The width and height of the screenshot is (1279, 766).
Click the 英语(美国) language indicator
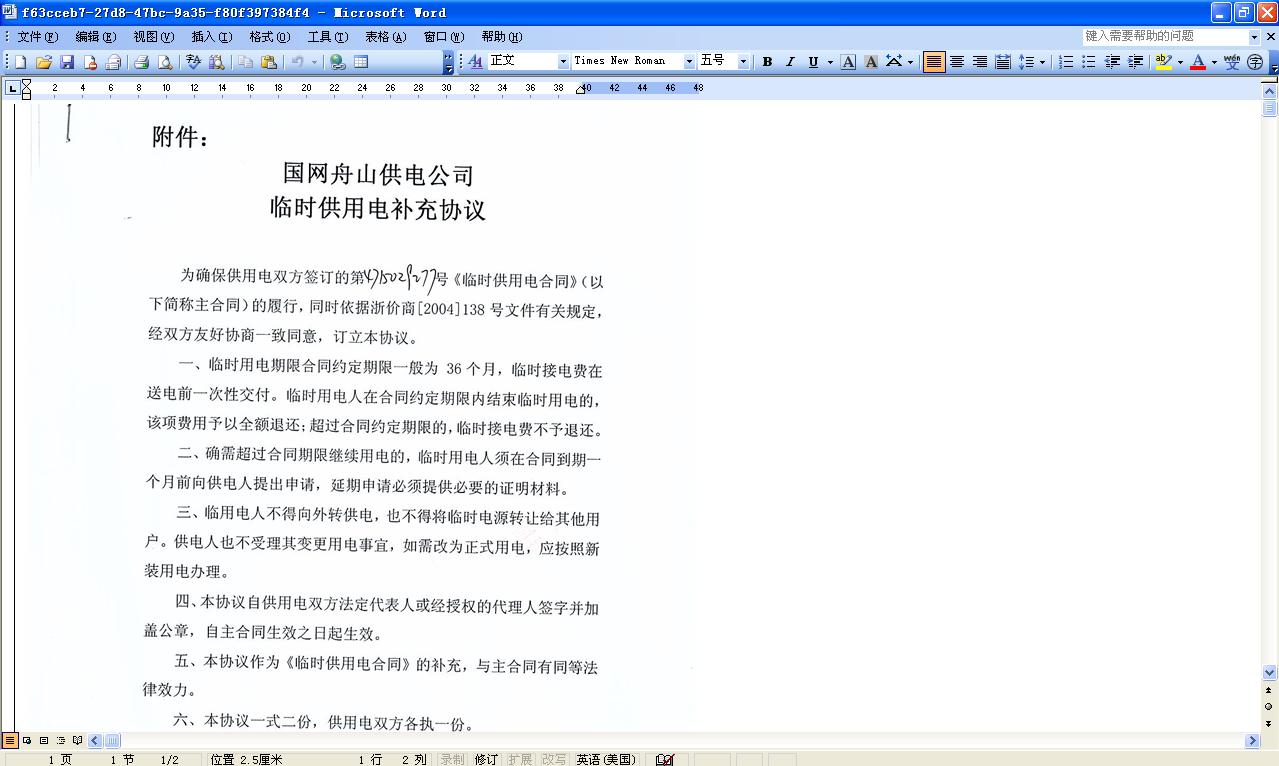coord(606,759)
